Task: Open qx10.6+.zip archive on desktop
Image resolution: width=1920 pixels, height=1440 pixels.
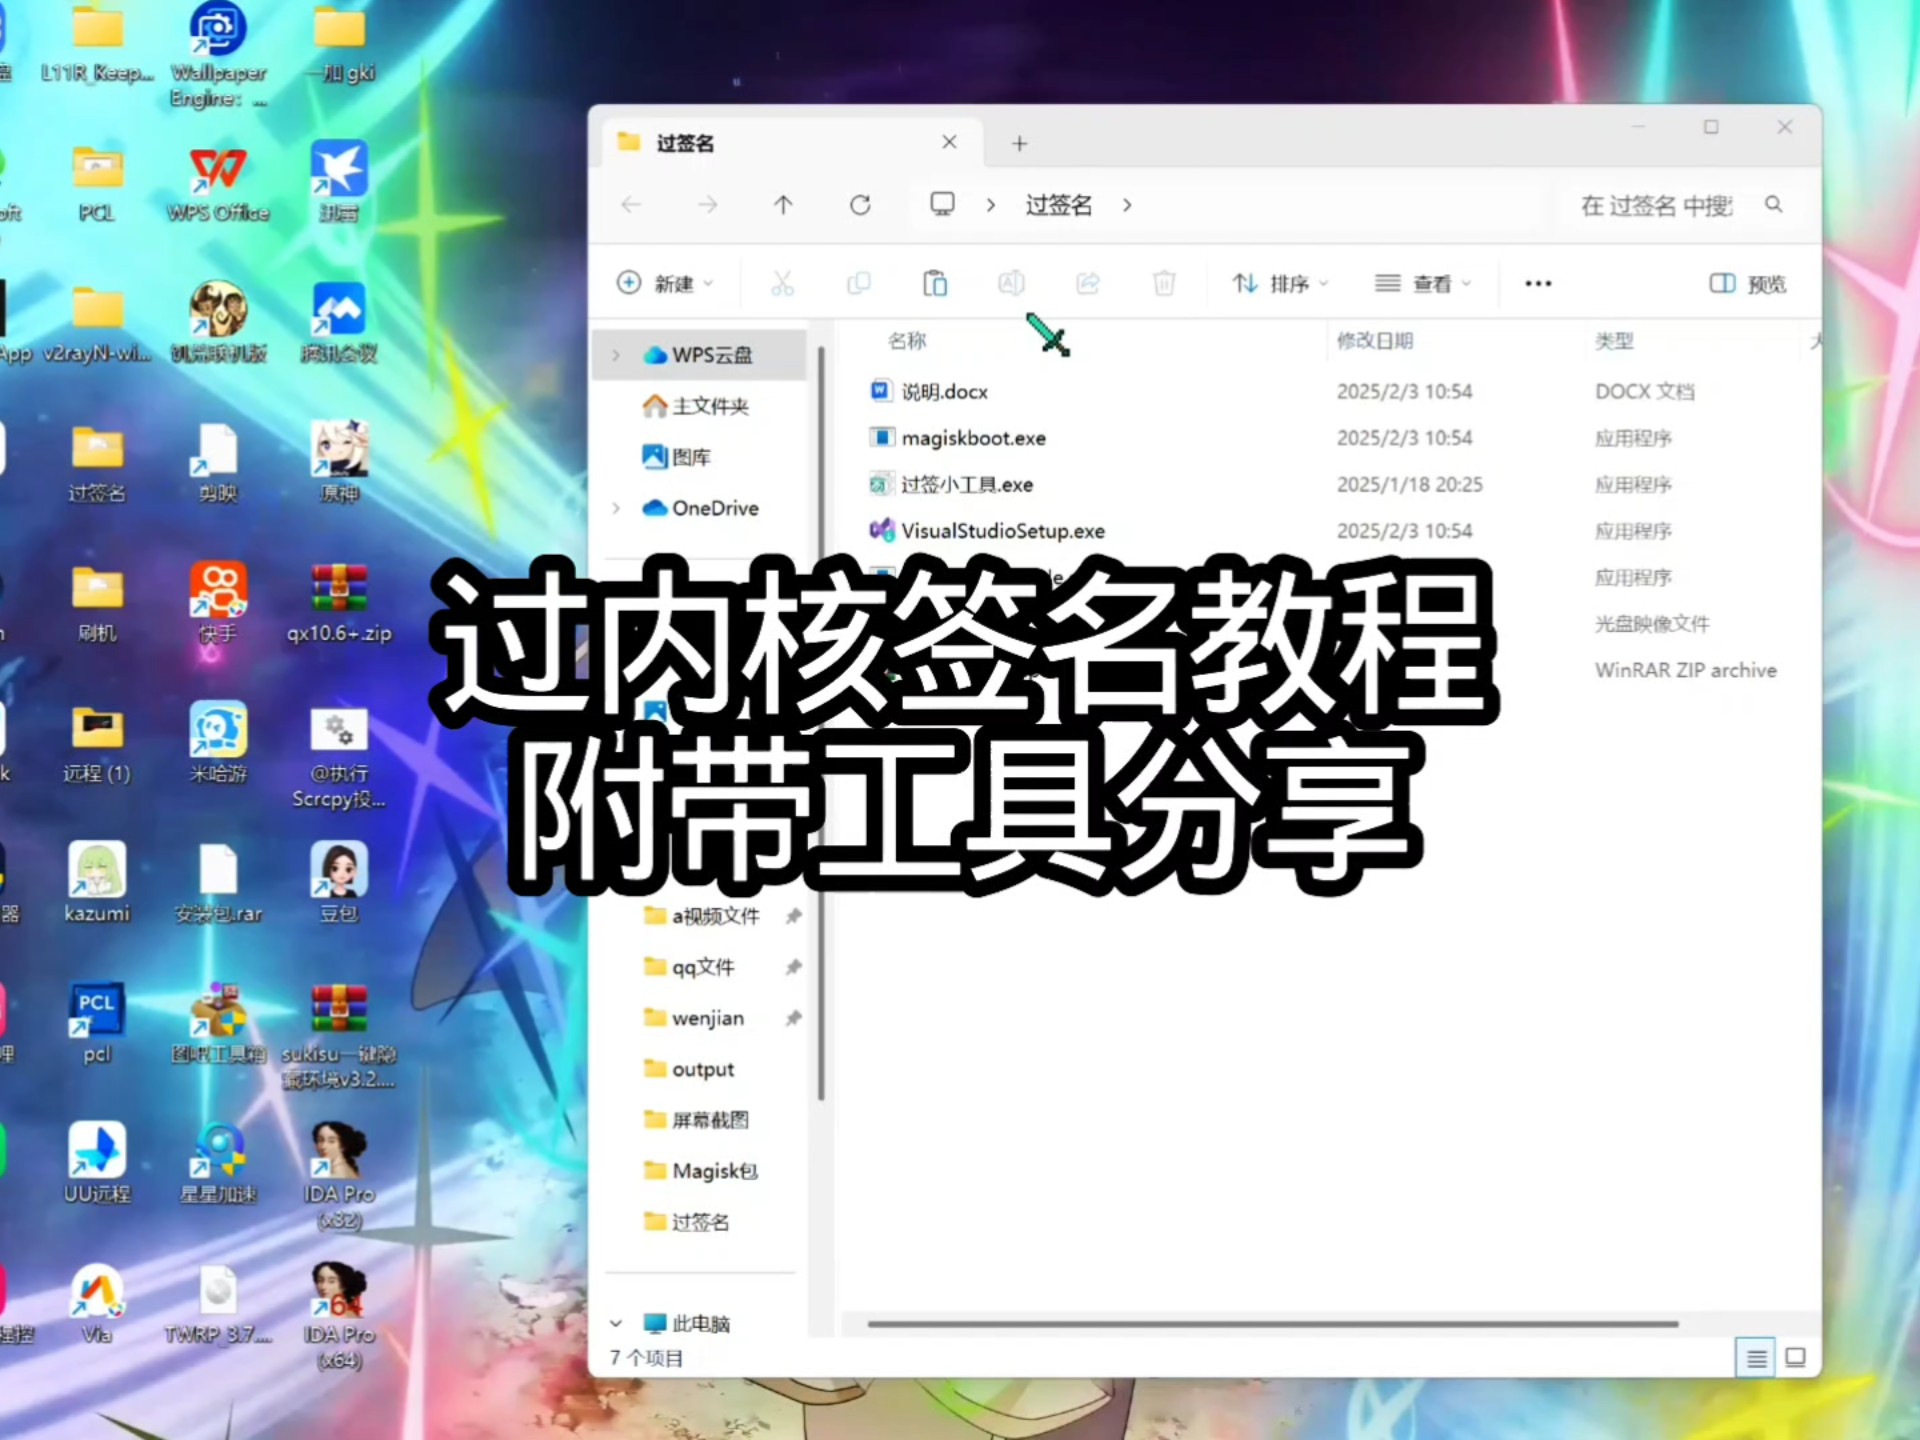Action: click(x=339, y=602)
